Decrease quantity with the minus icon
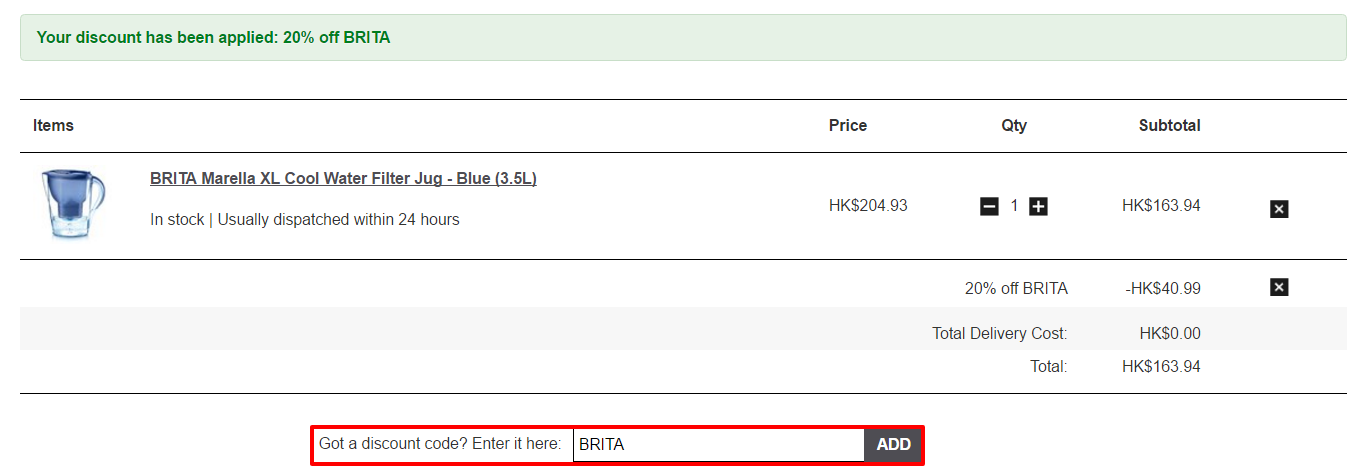 click(989, 207)
